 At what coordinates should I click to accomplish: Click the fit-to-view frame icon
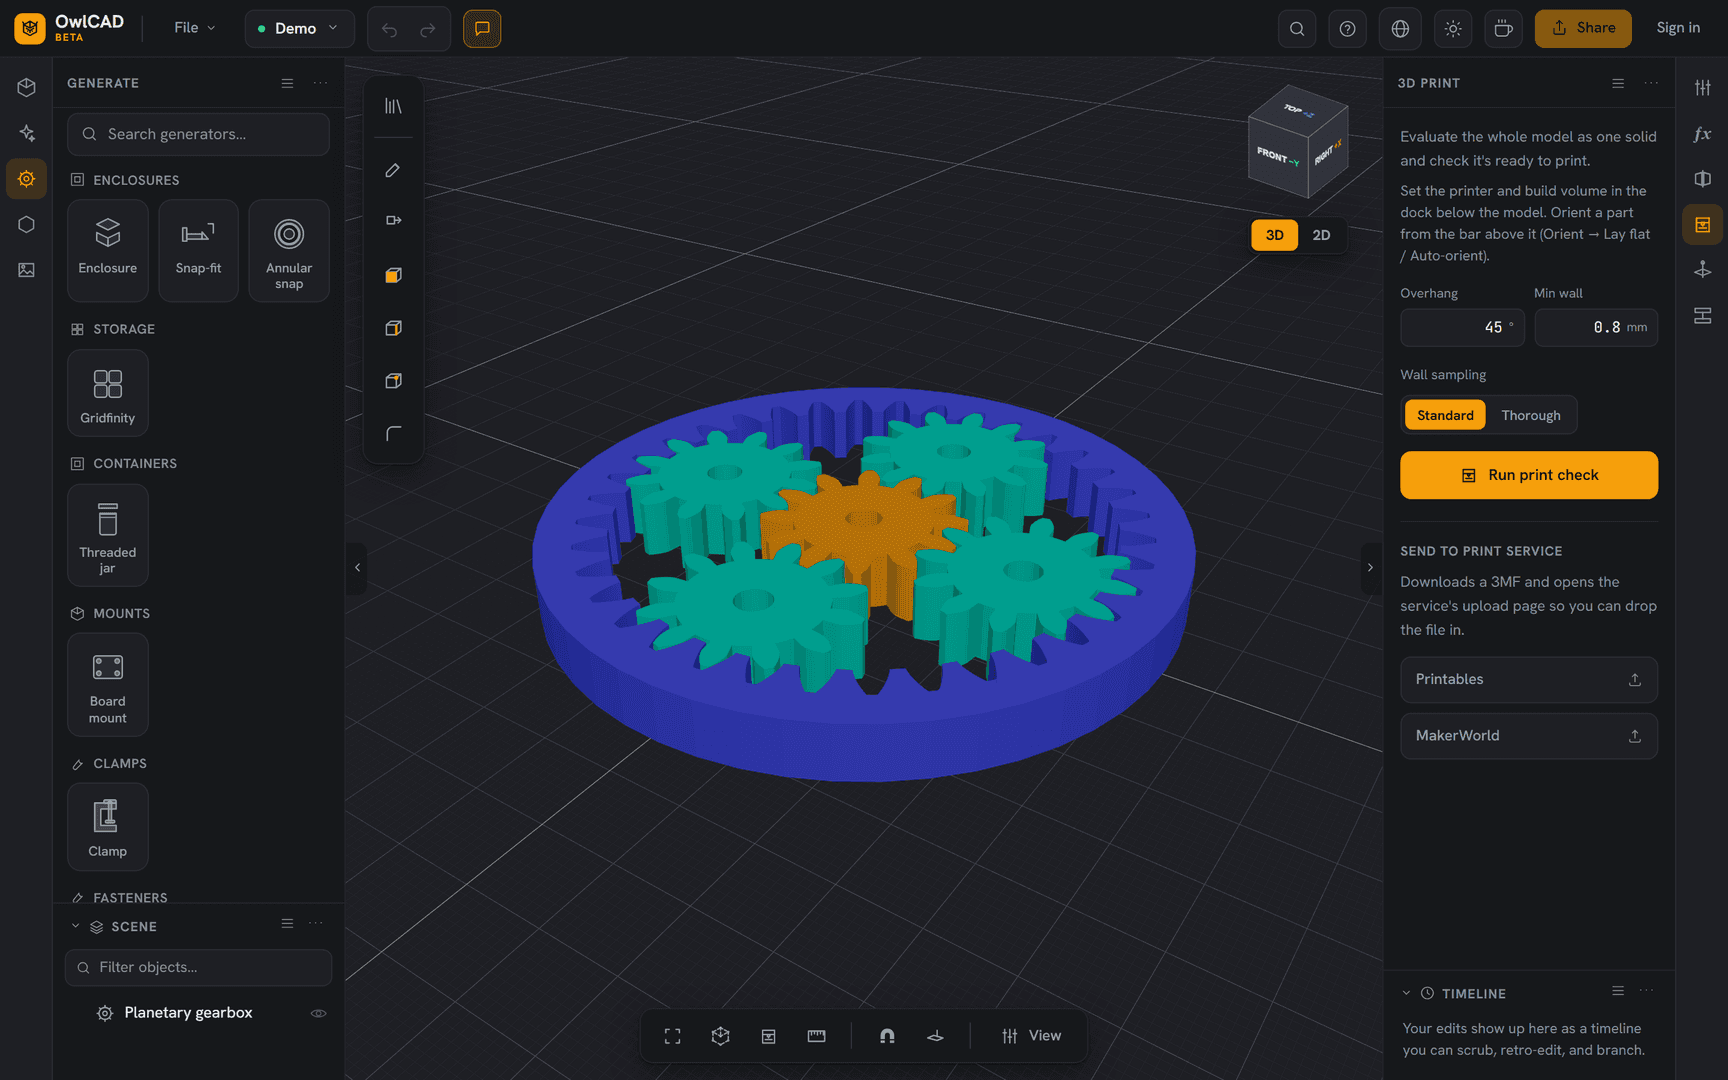(672, 1036)
